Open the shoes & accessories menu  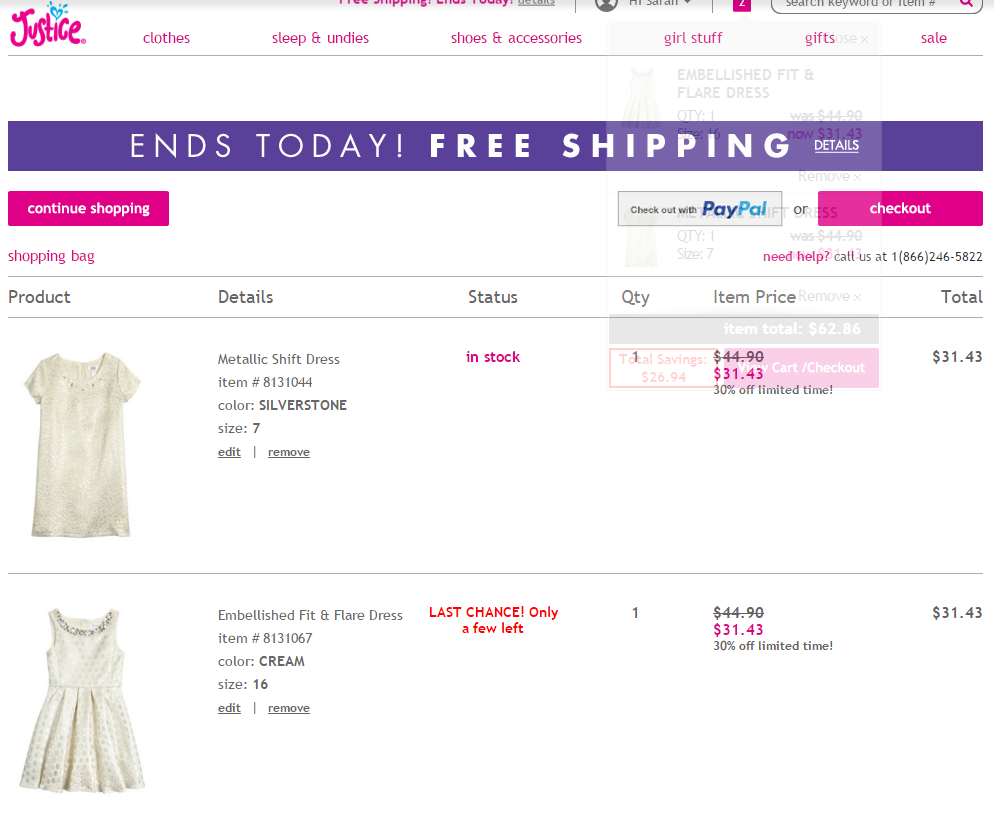click(516, 38)
